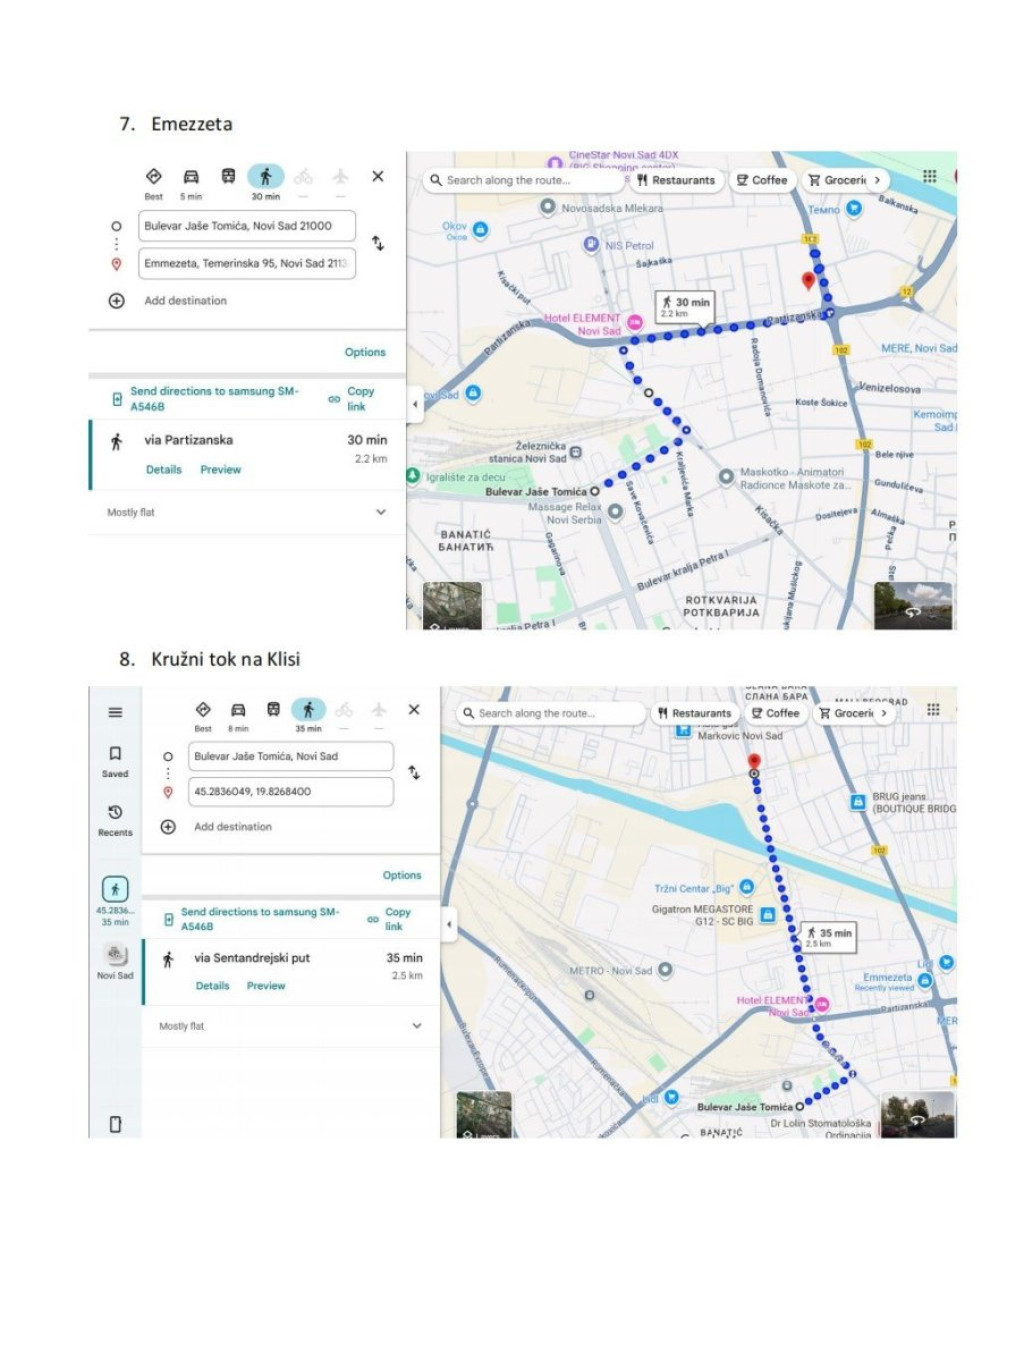The height and width of the screenshot is (1361, 1024).
Task: Open Saved places in sidebar
Action: (x=115, y=760)
